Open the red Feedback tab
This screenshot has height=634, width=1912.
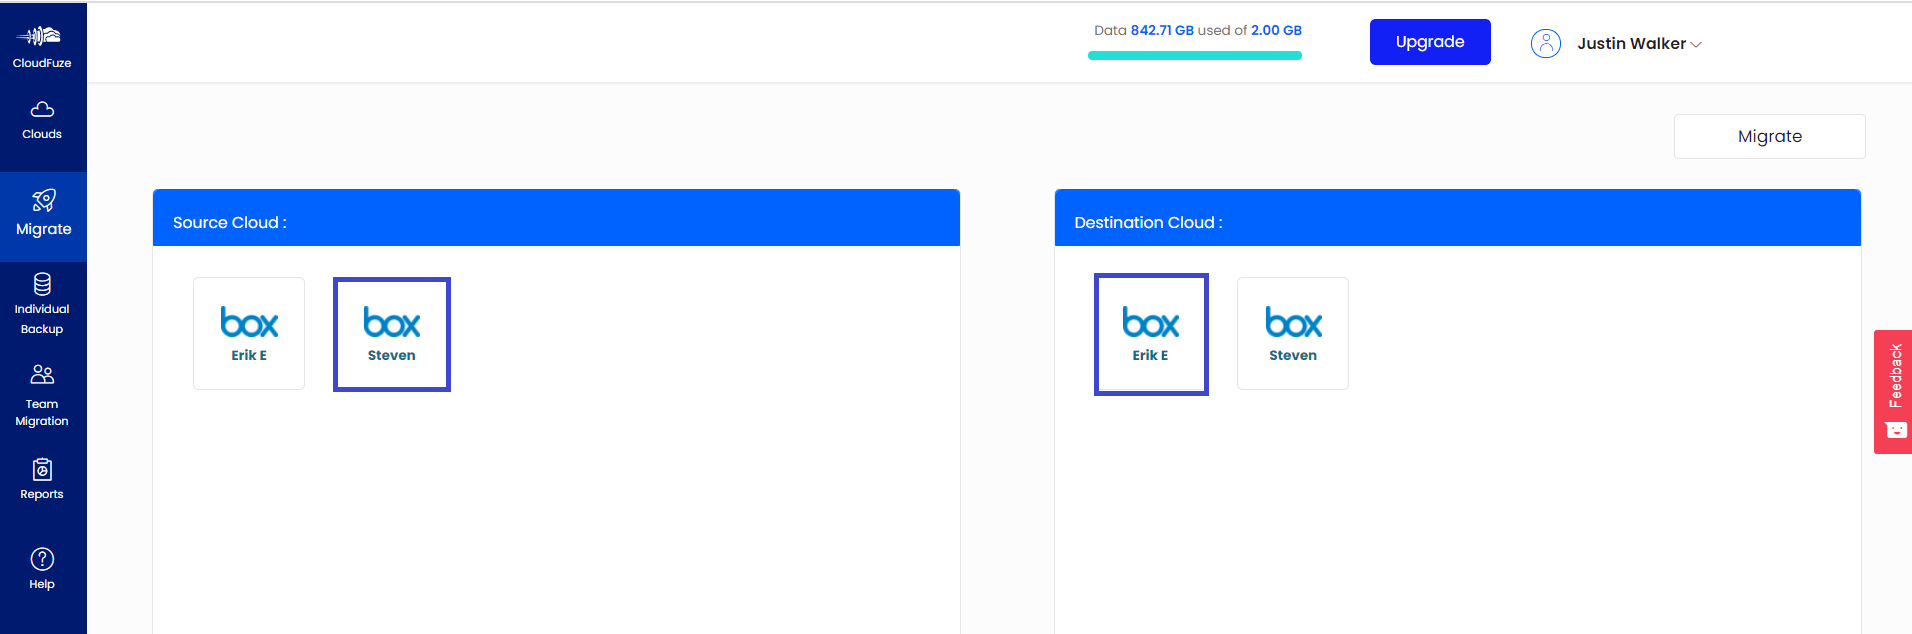1893,392
